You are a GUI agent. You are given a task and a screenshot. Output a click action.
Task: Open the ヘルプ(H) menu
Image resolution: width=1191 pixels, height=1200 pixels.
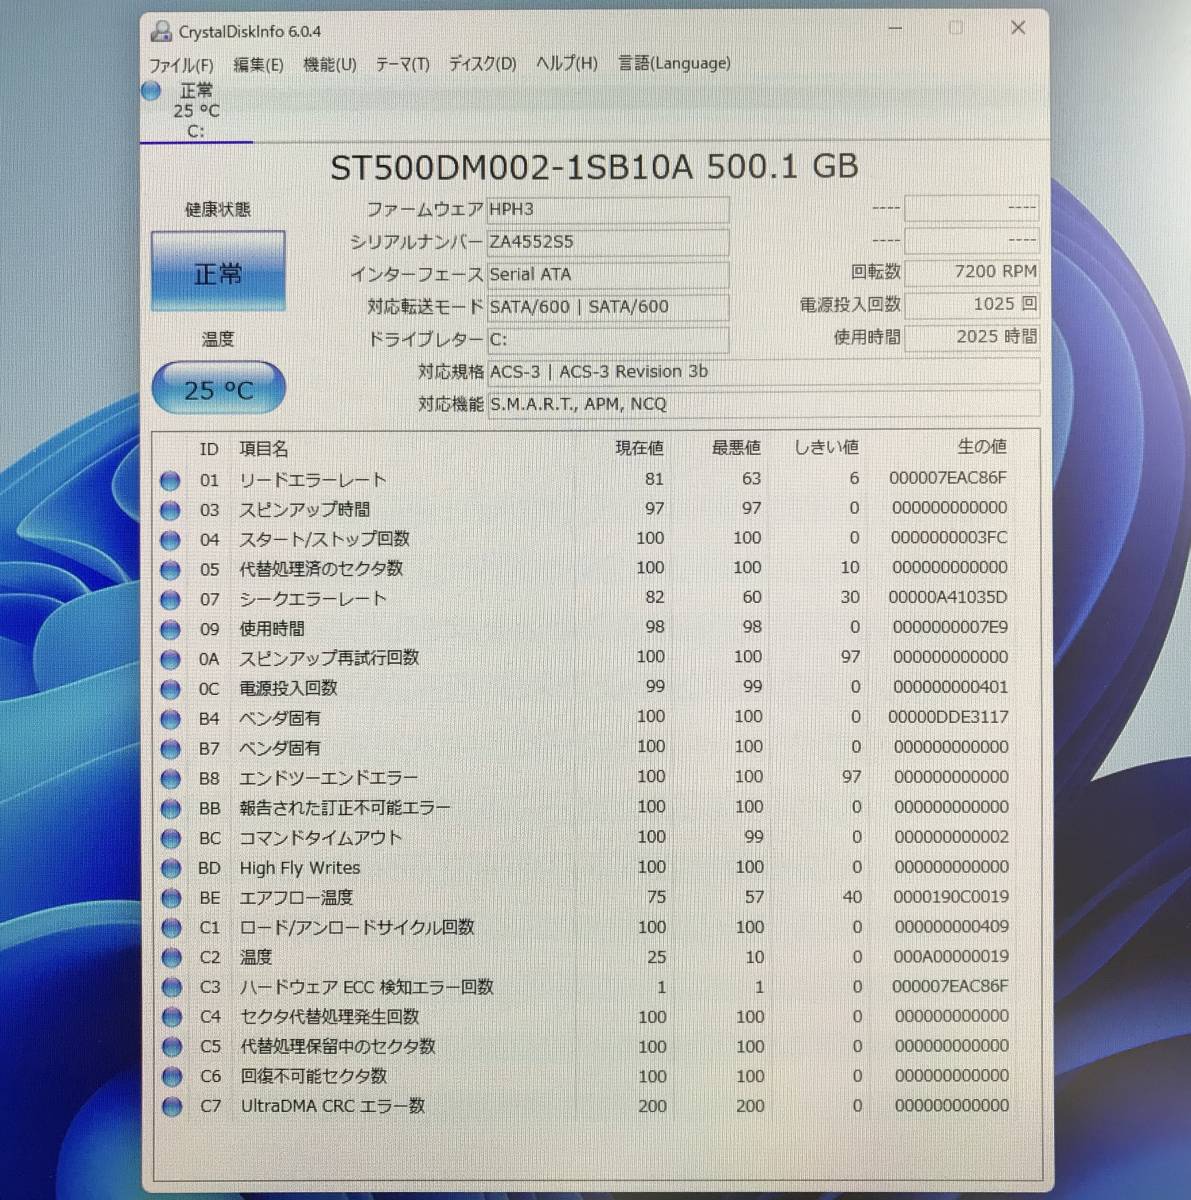[x=566, y=63]
